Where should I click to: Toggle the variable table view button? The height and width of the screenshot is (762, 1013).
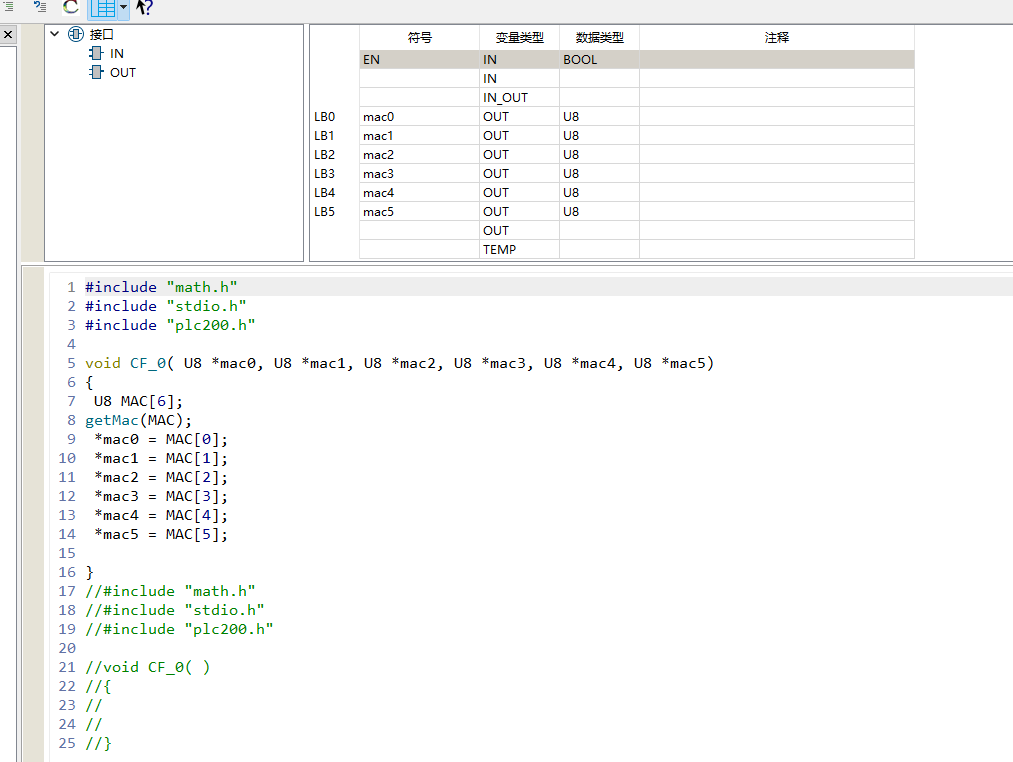point(102,8)
